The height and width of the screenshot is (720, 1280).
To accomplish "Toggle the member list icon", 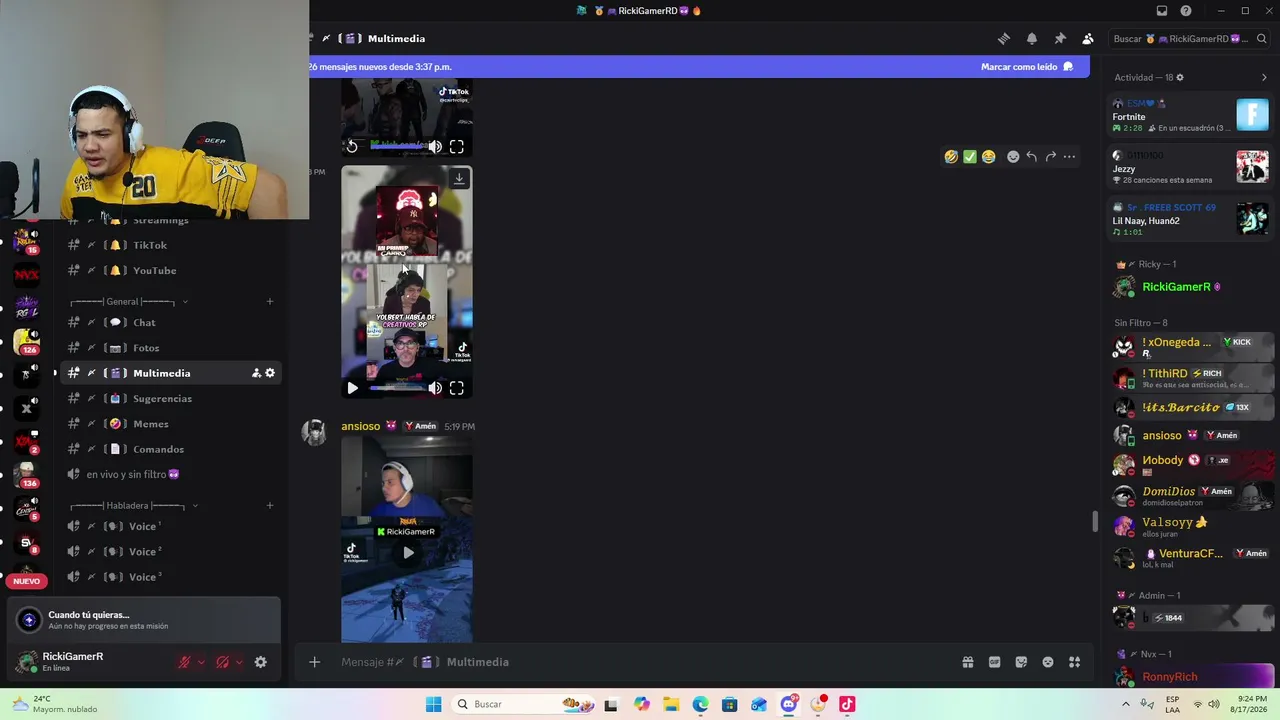I will [1088, 39].
